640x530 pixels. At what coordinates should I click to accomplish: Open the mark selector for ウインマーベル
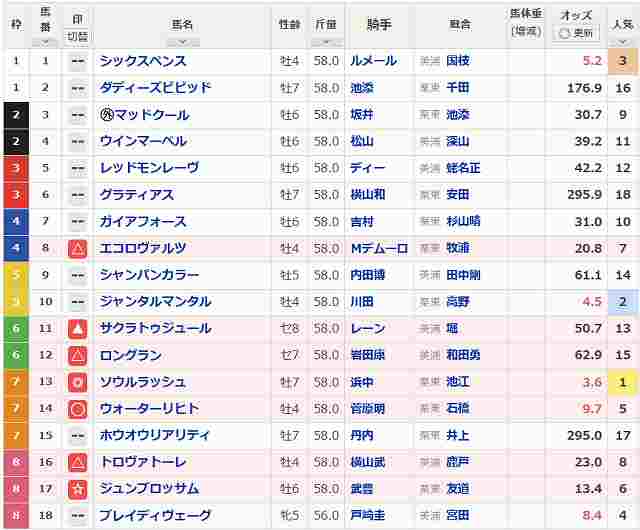click(x=78, y=141)
